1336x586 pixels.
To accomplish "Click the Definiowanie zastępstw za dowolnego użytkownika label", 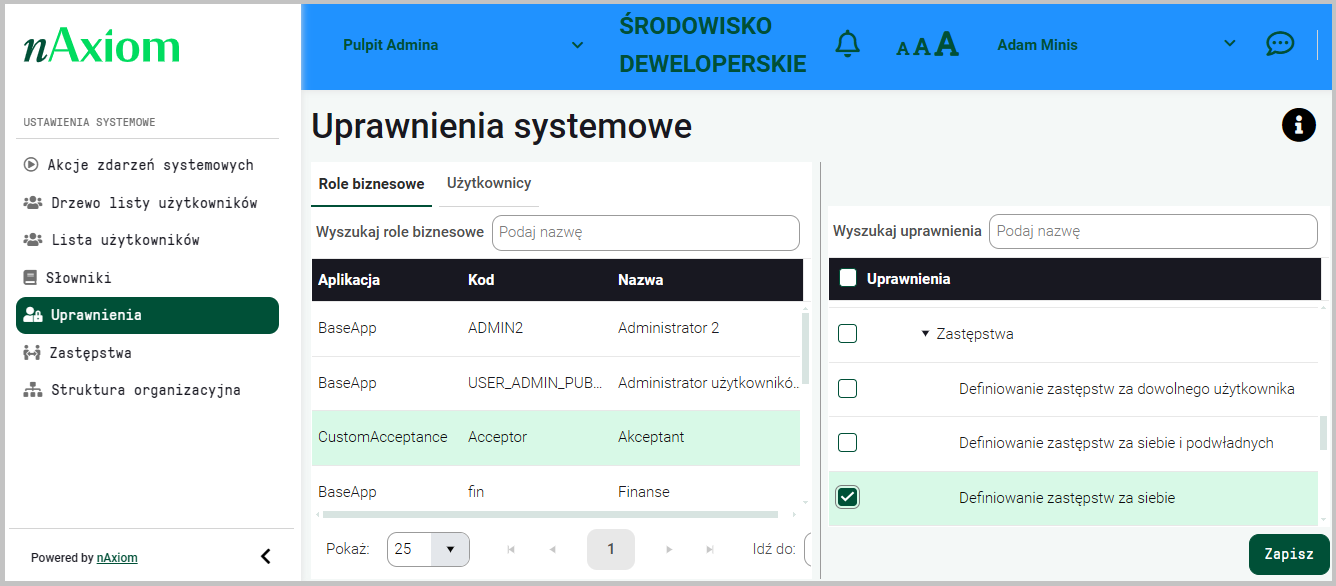I will pos(1127,388).
